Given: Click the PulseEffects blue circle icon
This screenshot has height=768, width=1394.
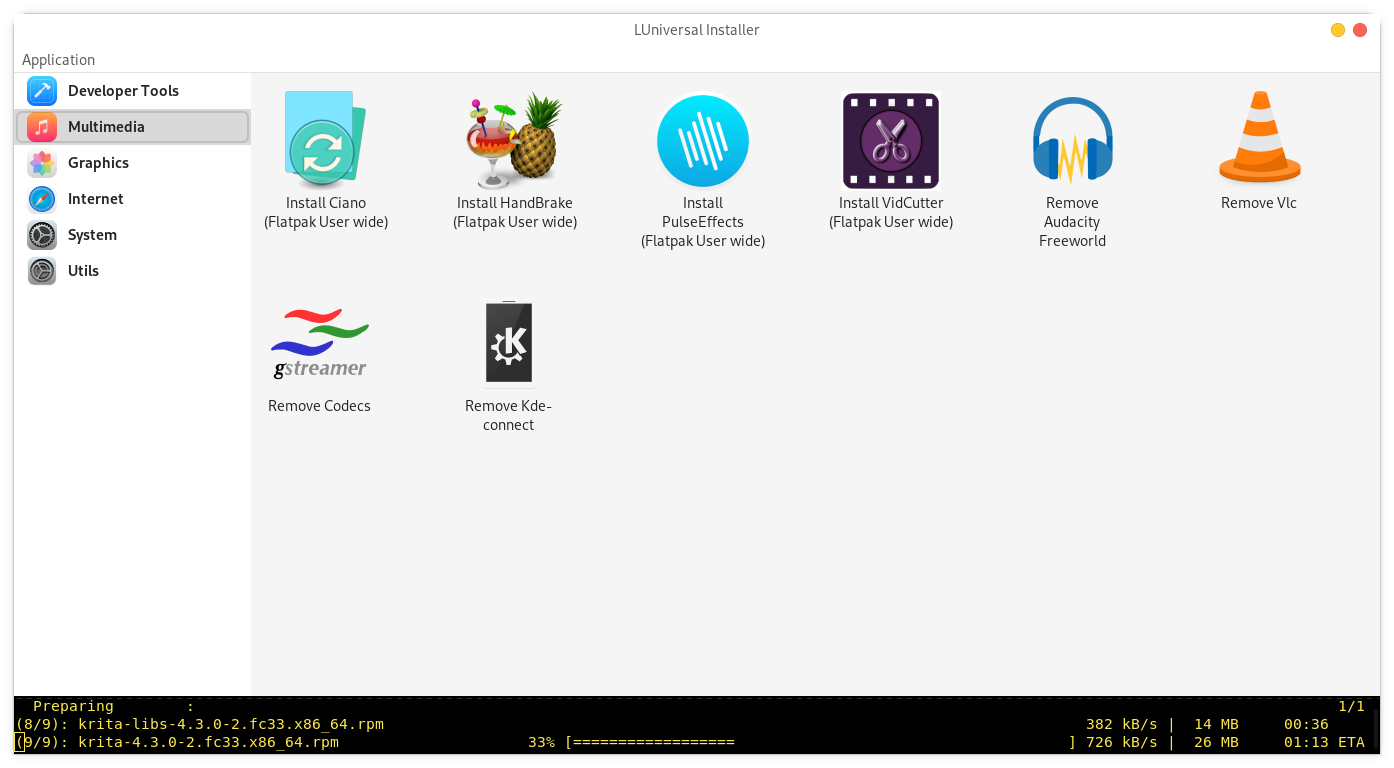Looking at the screenshot, I should tap(703, 141).
